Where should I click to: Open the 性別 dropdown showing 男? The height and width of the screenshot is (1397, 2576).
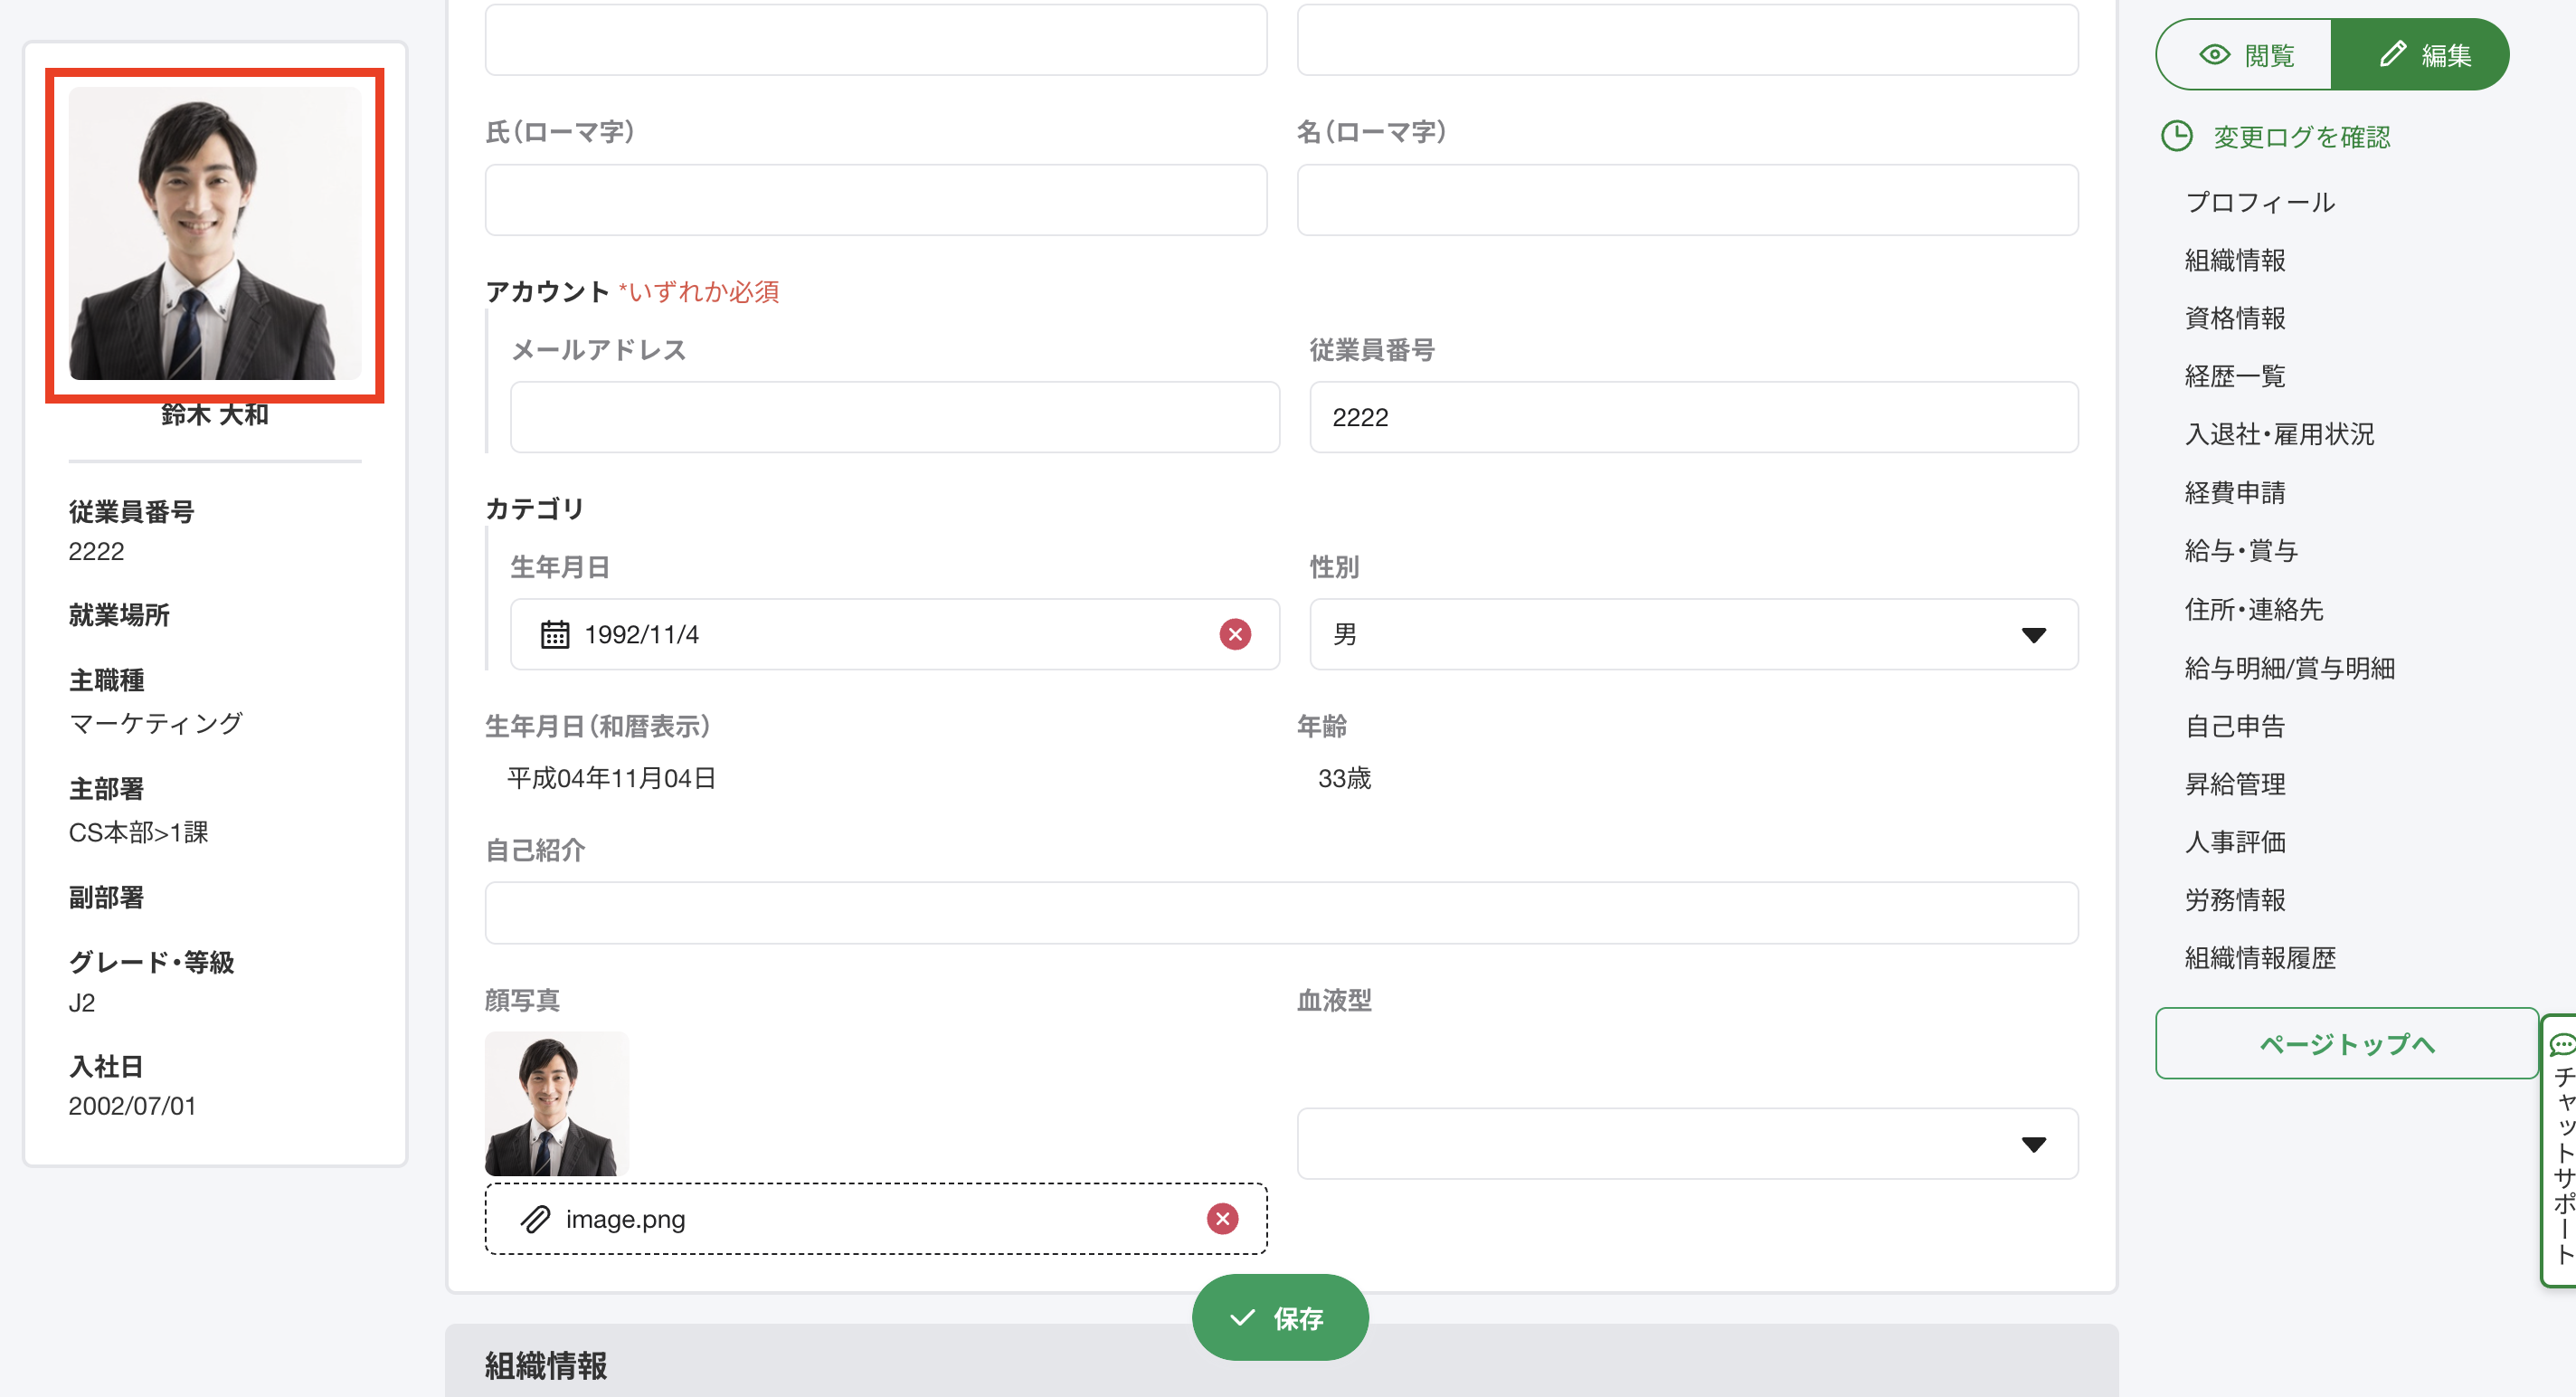[1692, 634]
